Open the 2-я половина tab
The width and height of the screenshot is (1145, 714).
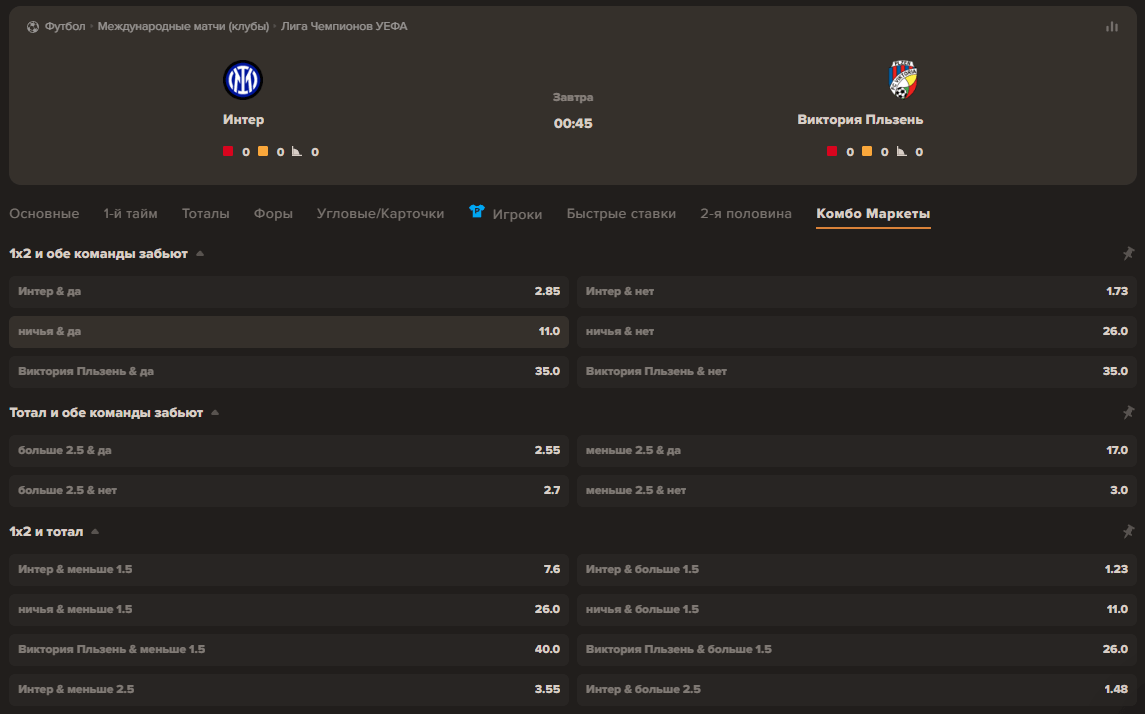coord(746,214)
